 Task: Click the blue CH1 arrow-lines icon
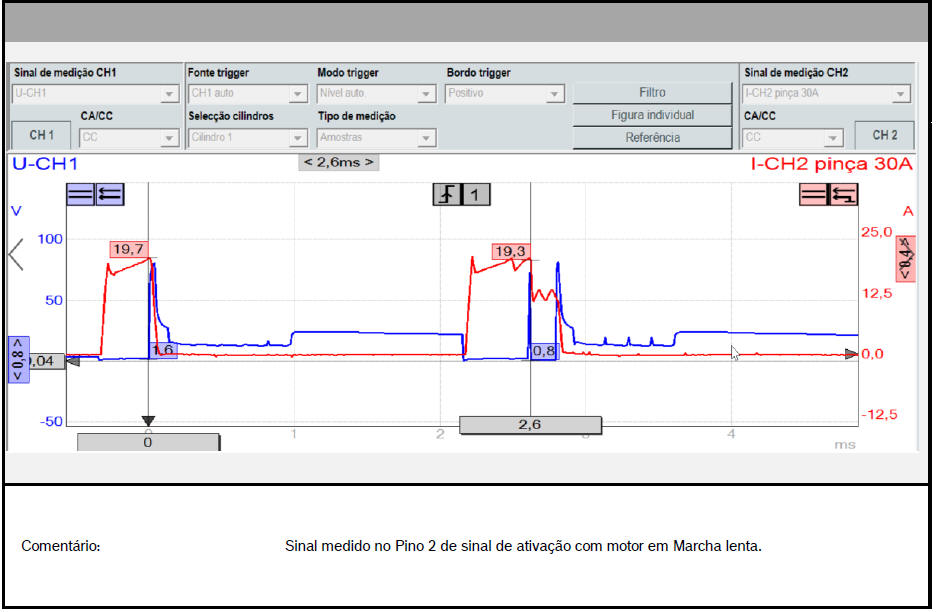108,195
